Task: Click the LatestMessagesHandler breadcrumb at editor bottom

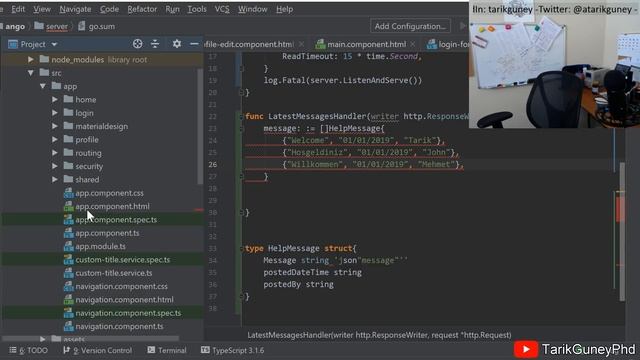Action: pyautogui.click(x=379, y=335)
